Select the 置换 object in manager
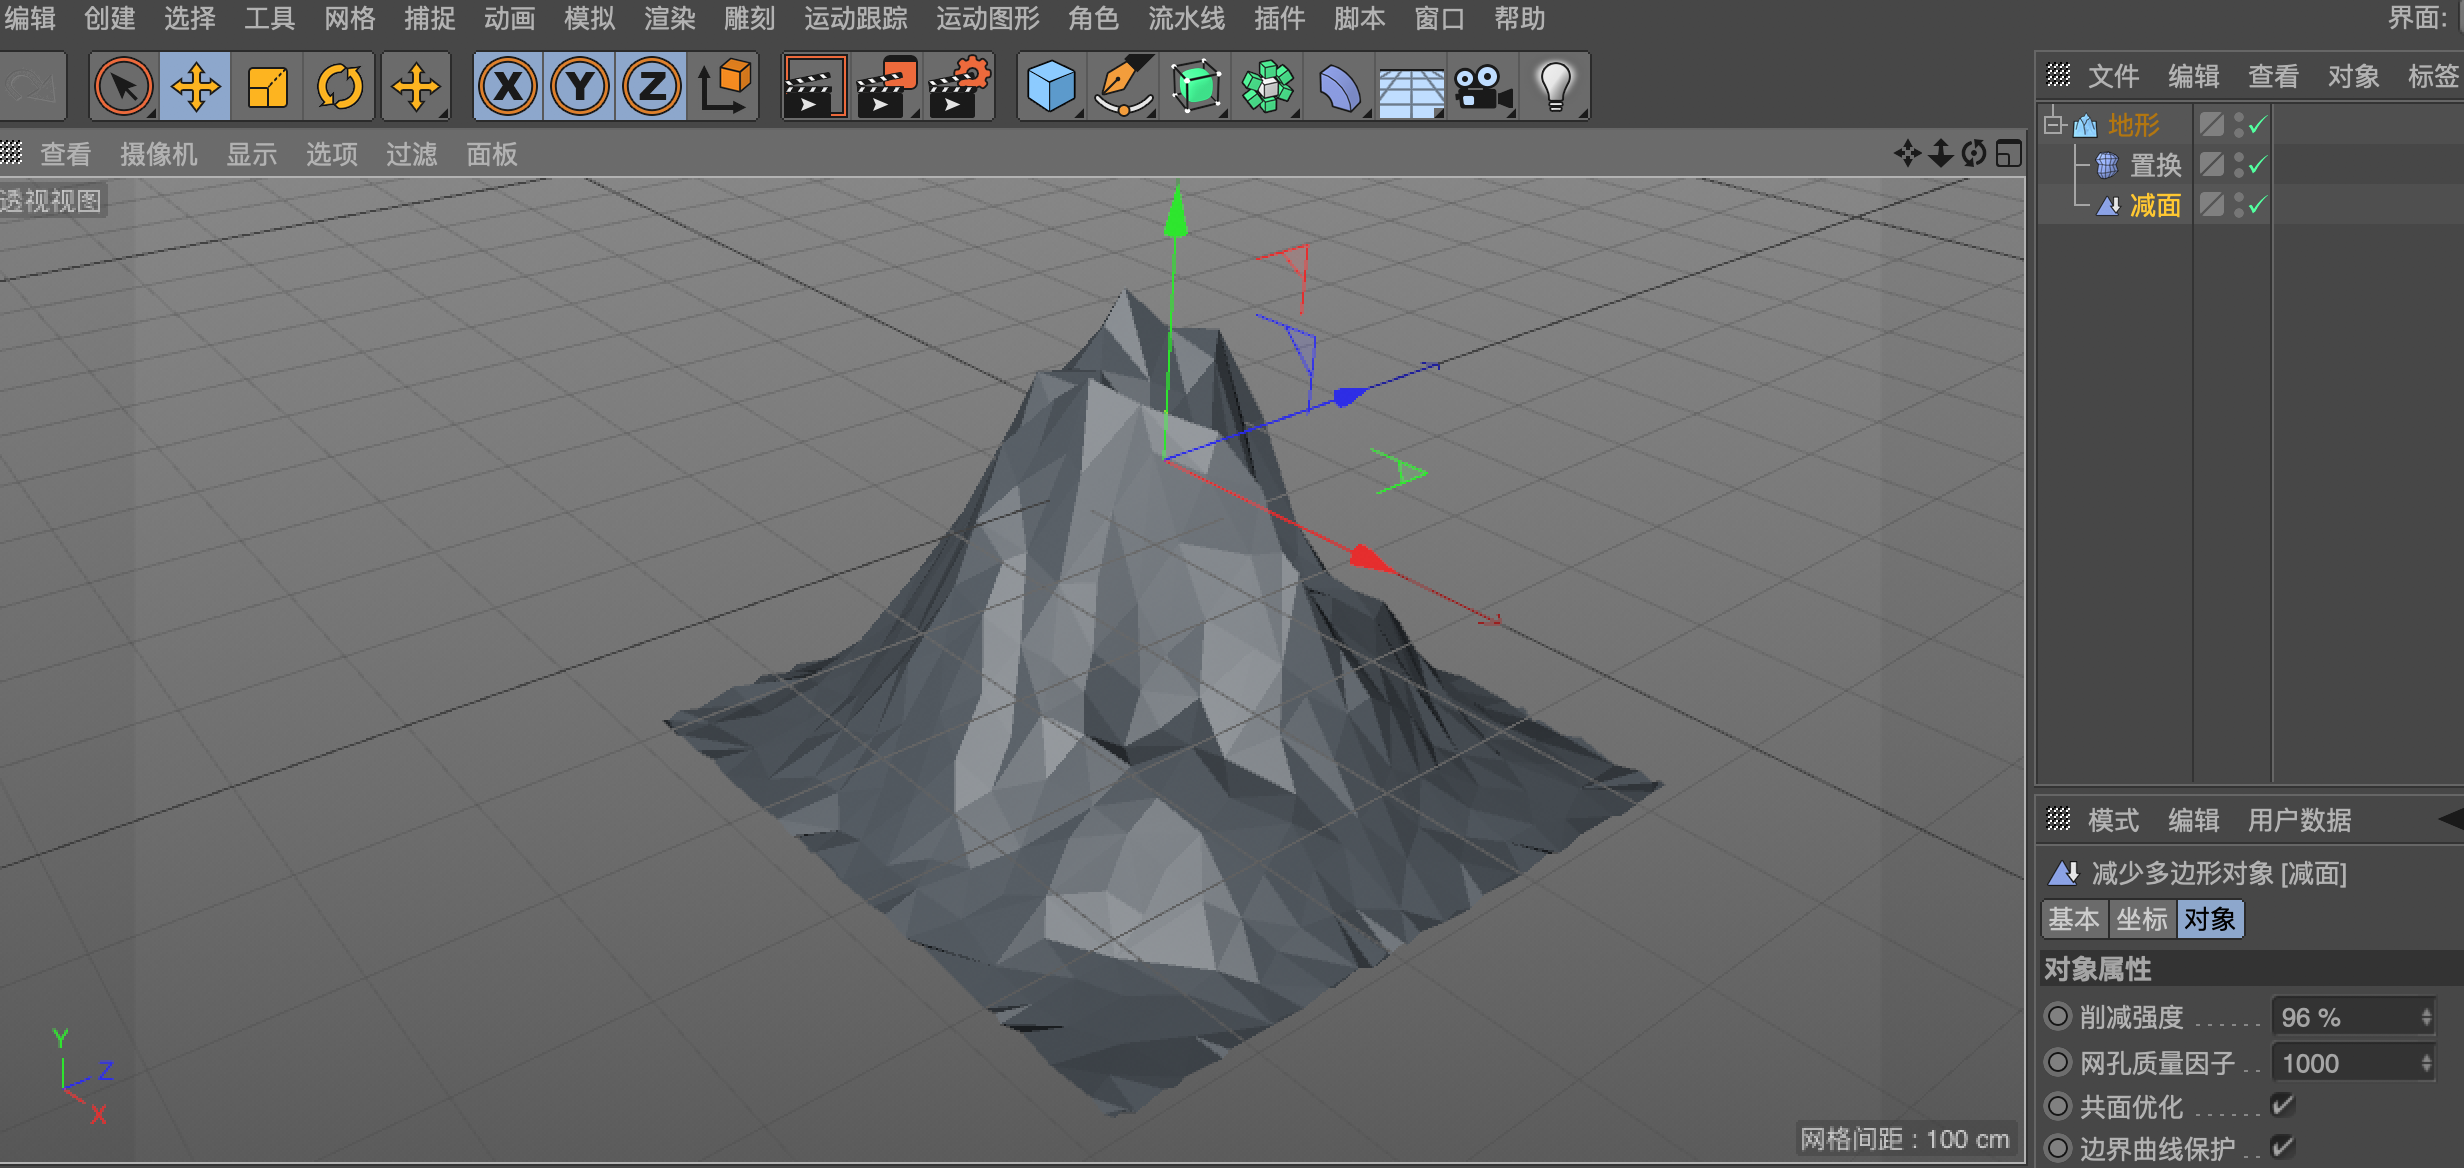 coord(2154,165)
